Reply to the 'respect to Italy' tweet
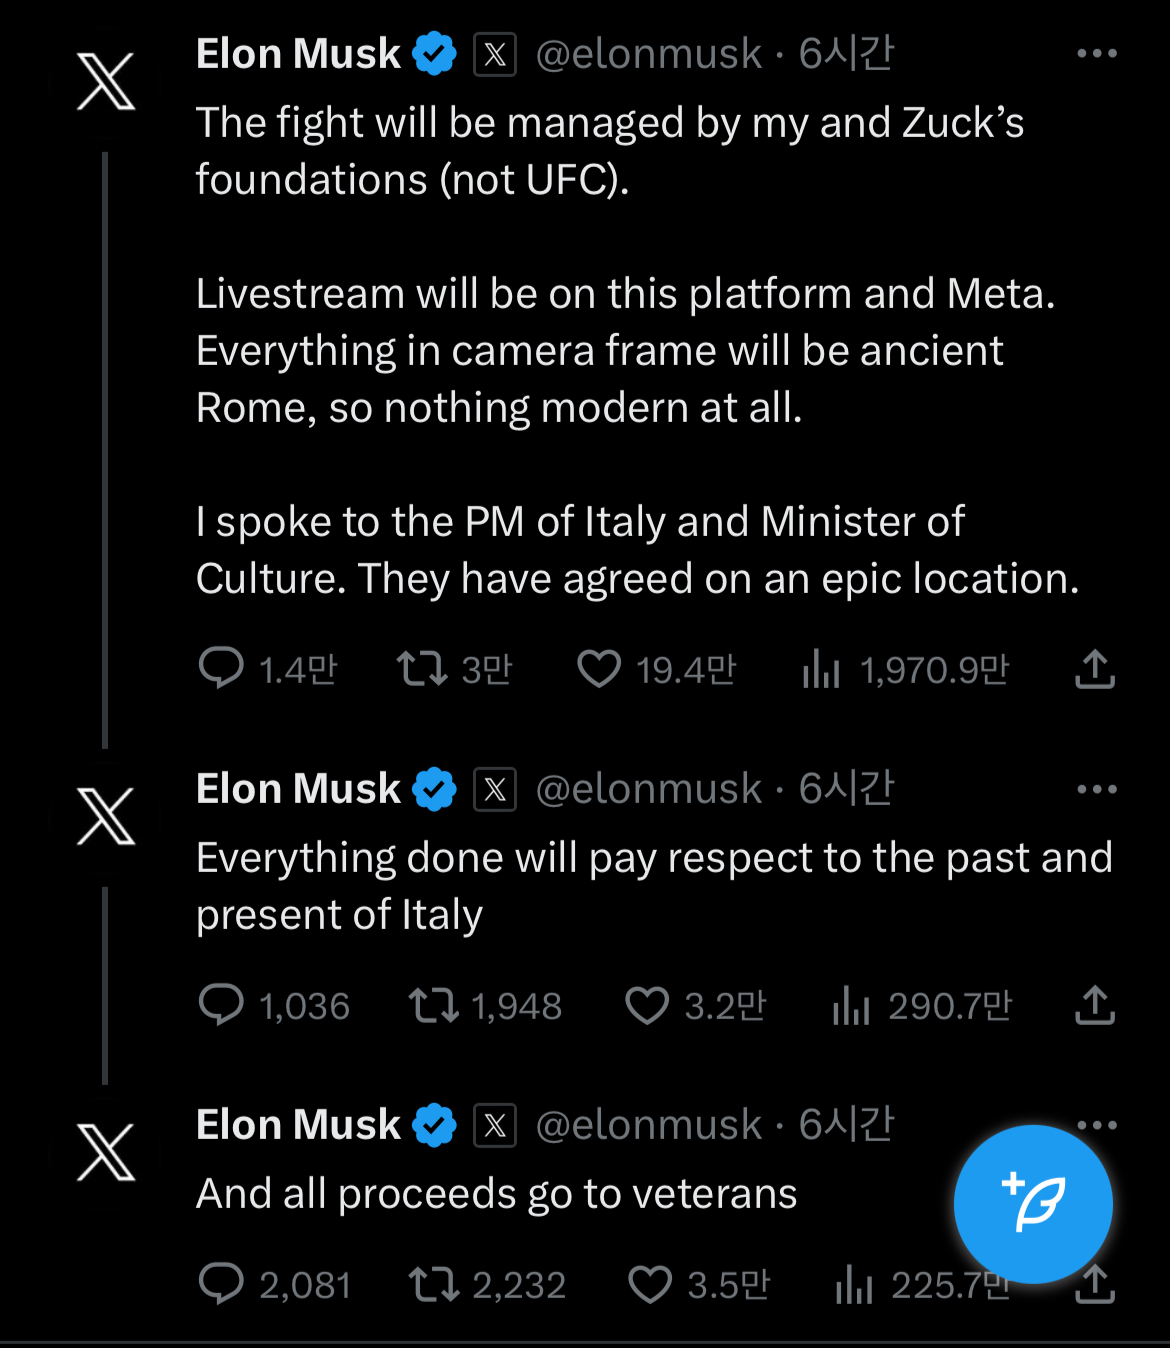 (222, 1004)
